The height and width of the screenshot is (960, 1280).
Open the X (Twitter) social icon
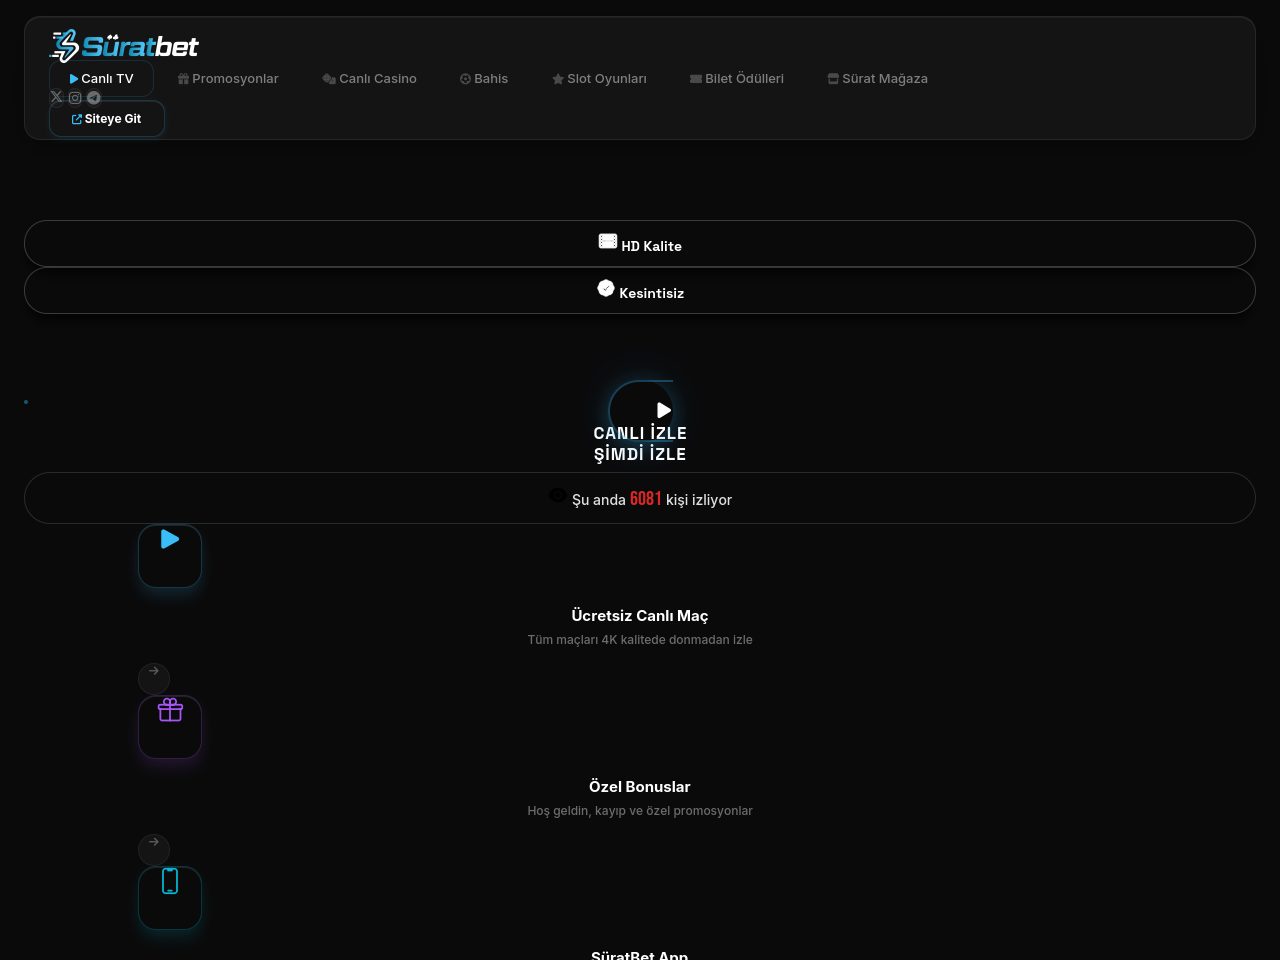(56, 97)
